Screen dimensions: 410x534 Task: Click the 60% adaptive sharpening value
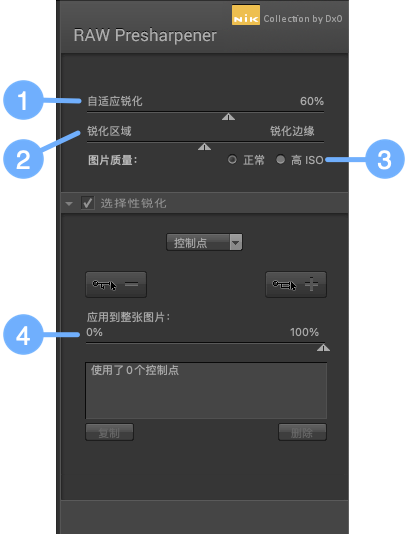[x=312, y=101]
